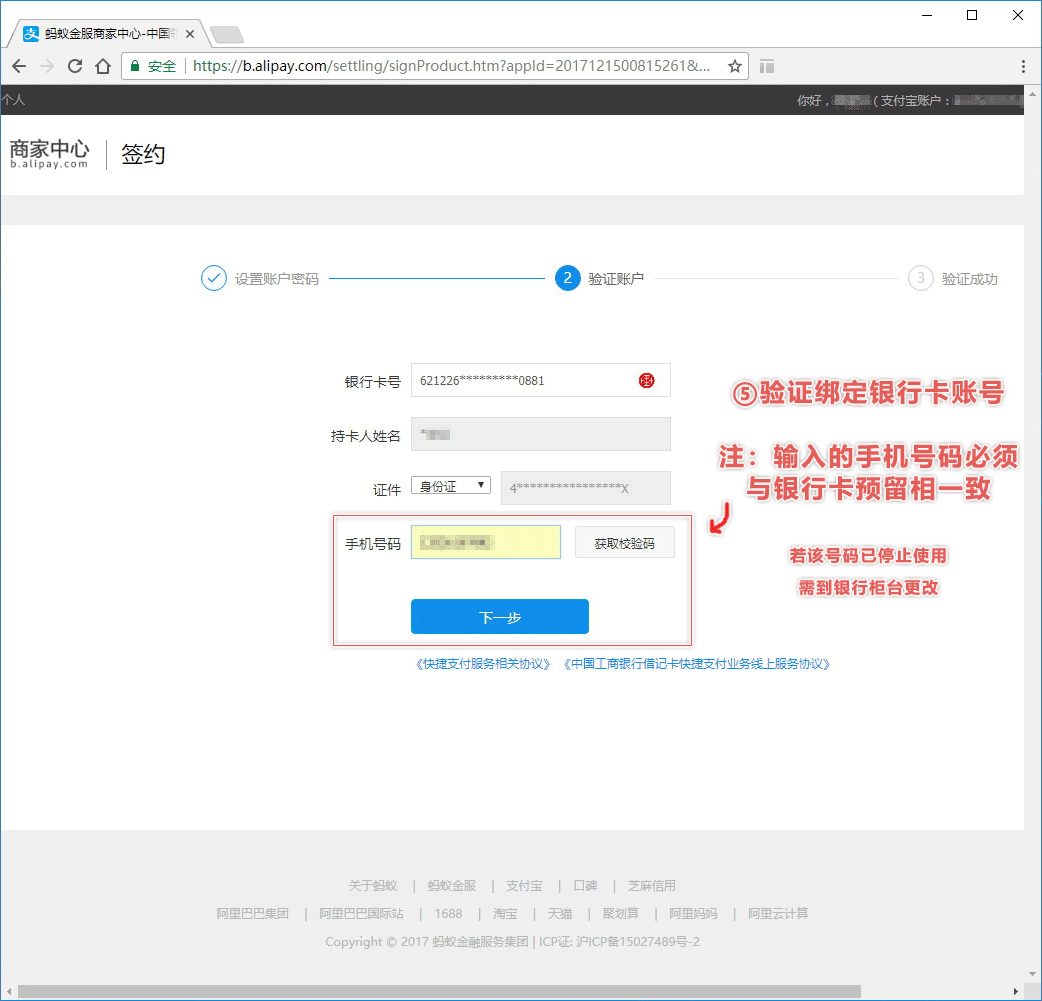Click the address bar URL
1042x1001 pixels.
(x=451, y=66)
